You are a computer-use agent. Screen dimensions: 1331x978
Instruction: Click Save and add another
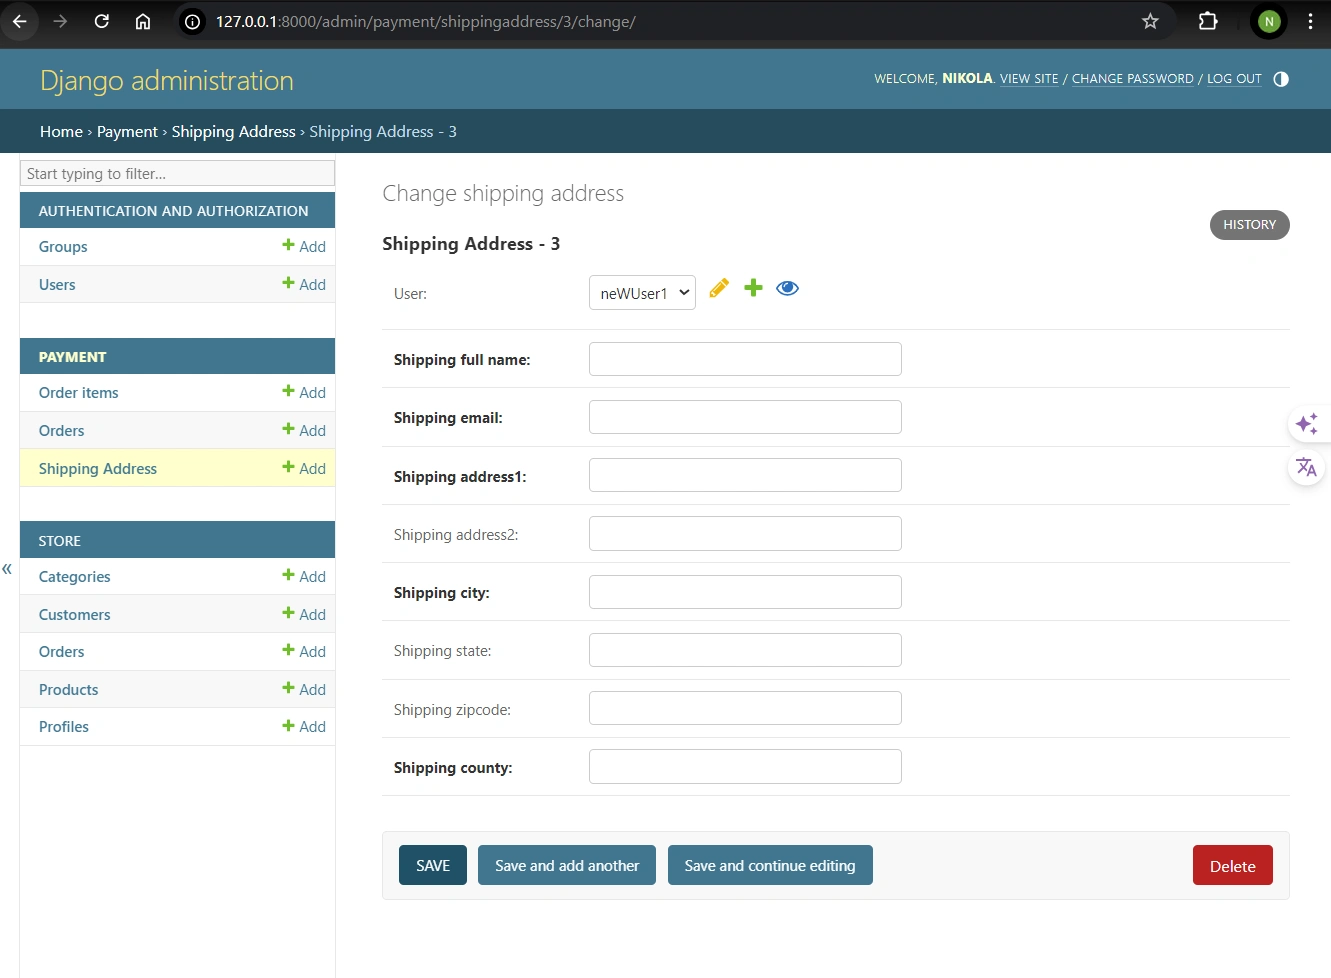[x=567, y=865]
